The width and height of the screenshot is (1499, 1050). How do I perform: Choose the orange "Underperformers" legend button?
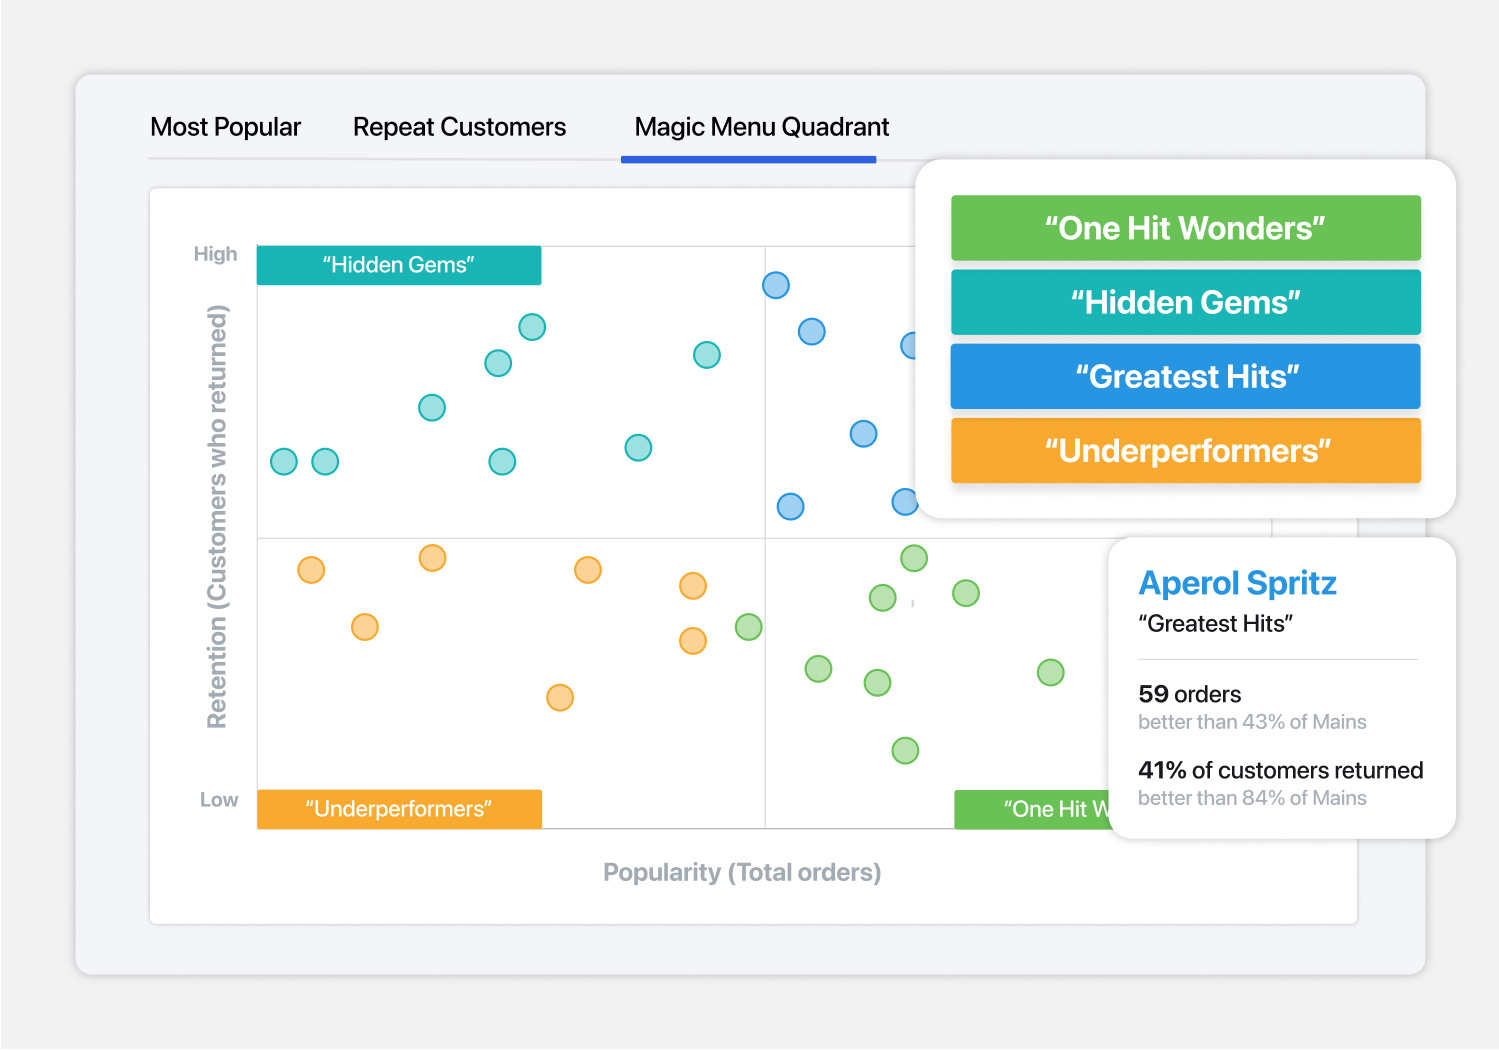click(x=1185, y=450)
